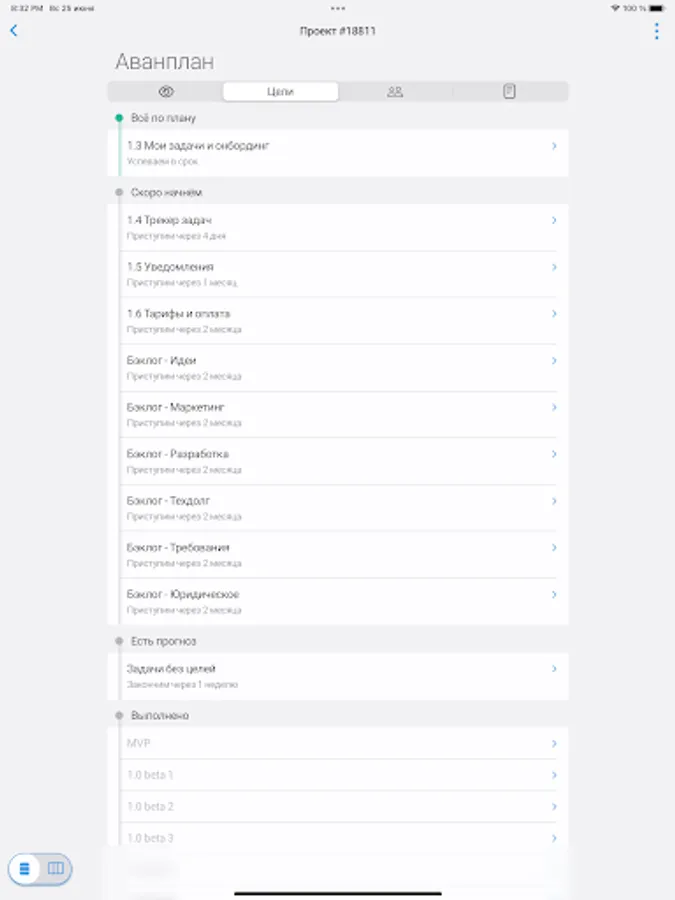The image size is (675, 900).
Task: Switch to list view toggle
Action: (x=25, y=868)
